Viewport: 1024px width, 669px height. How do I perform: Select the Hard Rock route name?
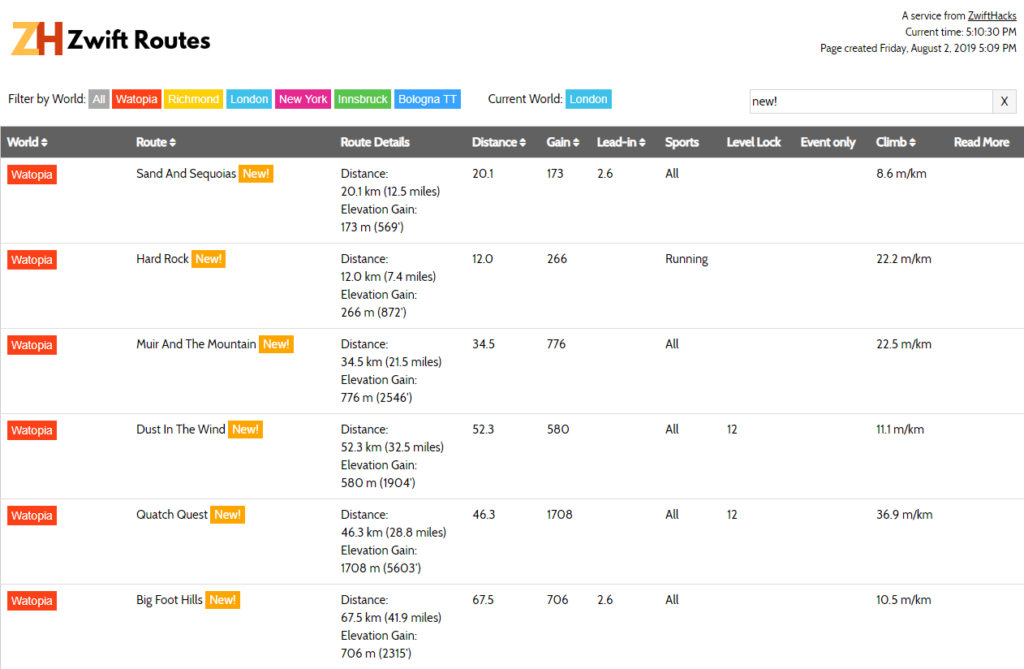163,259
